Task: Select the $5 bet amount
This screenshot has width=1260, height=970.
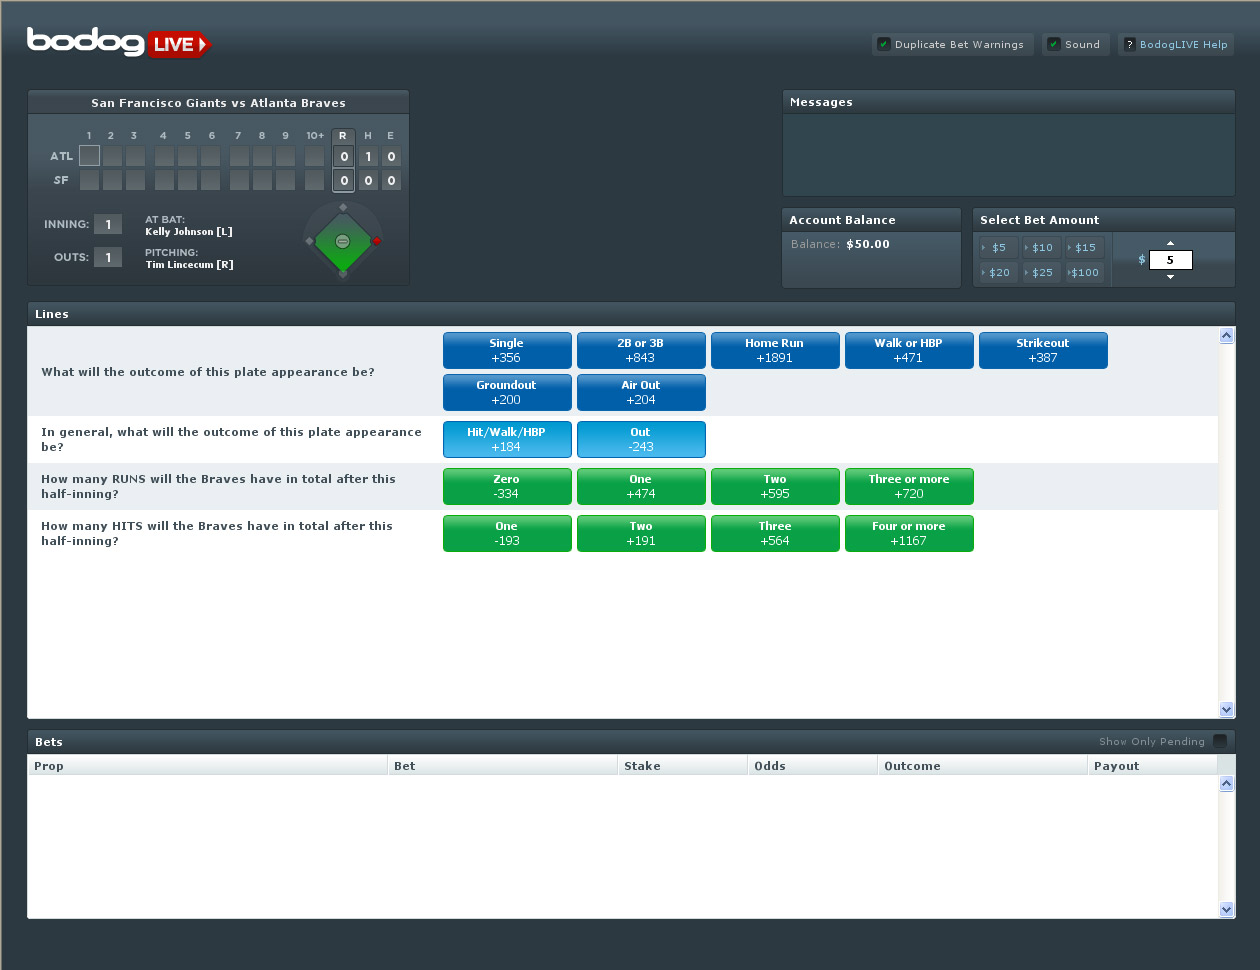Action: point(998,247)
